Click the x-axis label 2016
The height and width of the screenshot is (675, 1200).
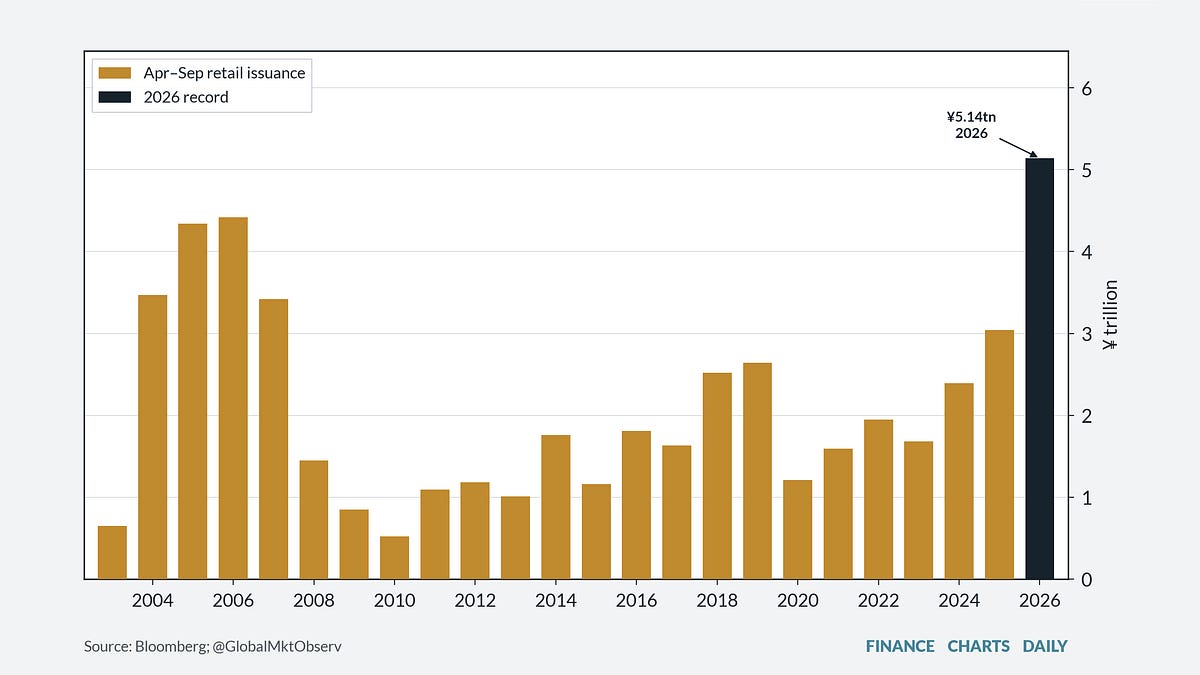click(636, 600)
